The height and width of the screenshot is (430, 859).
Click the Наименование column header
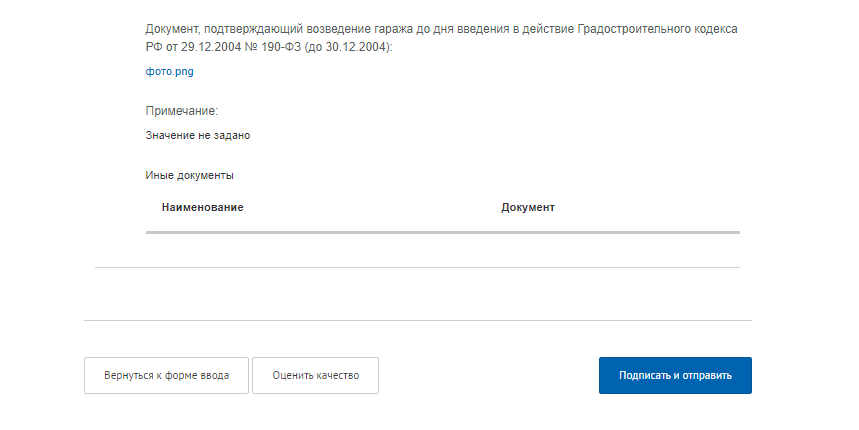[202, 207]
